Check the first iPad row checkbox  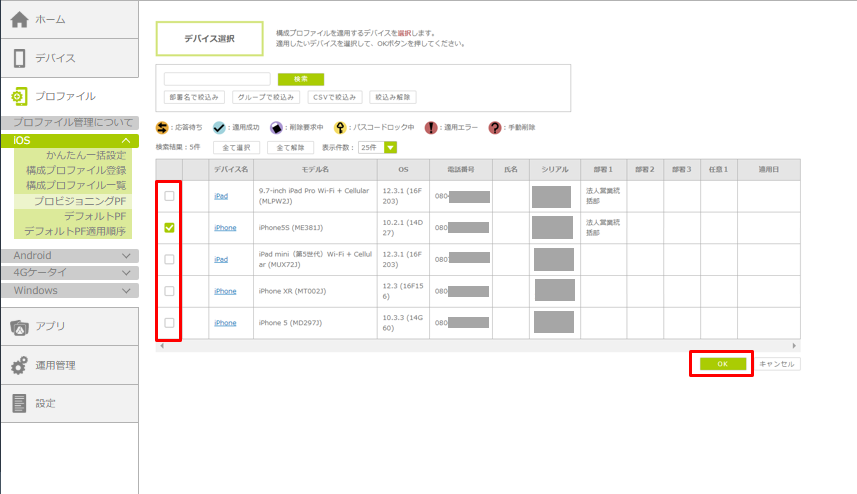(x=169, y=196)
